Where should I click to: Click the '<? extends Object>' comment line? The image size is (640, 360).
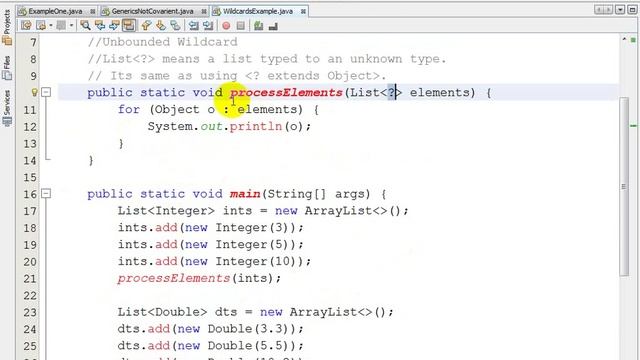(x=237, y=76)
